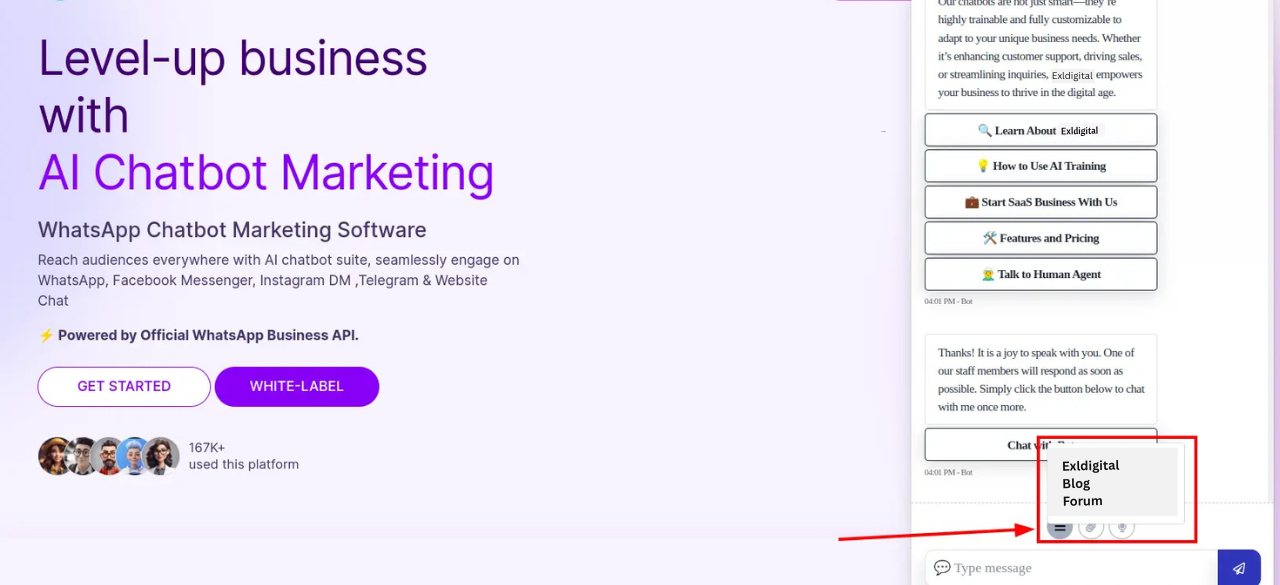This screenshot has height=585, width=1280.
Task: Open Forum from the popup menu
Action: 1082,502
